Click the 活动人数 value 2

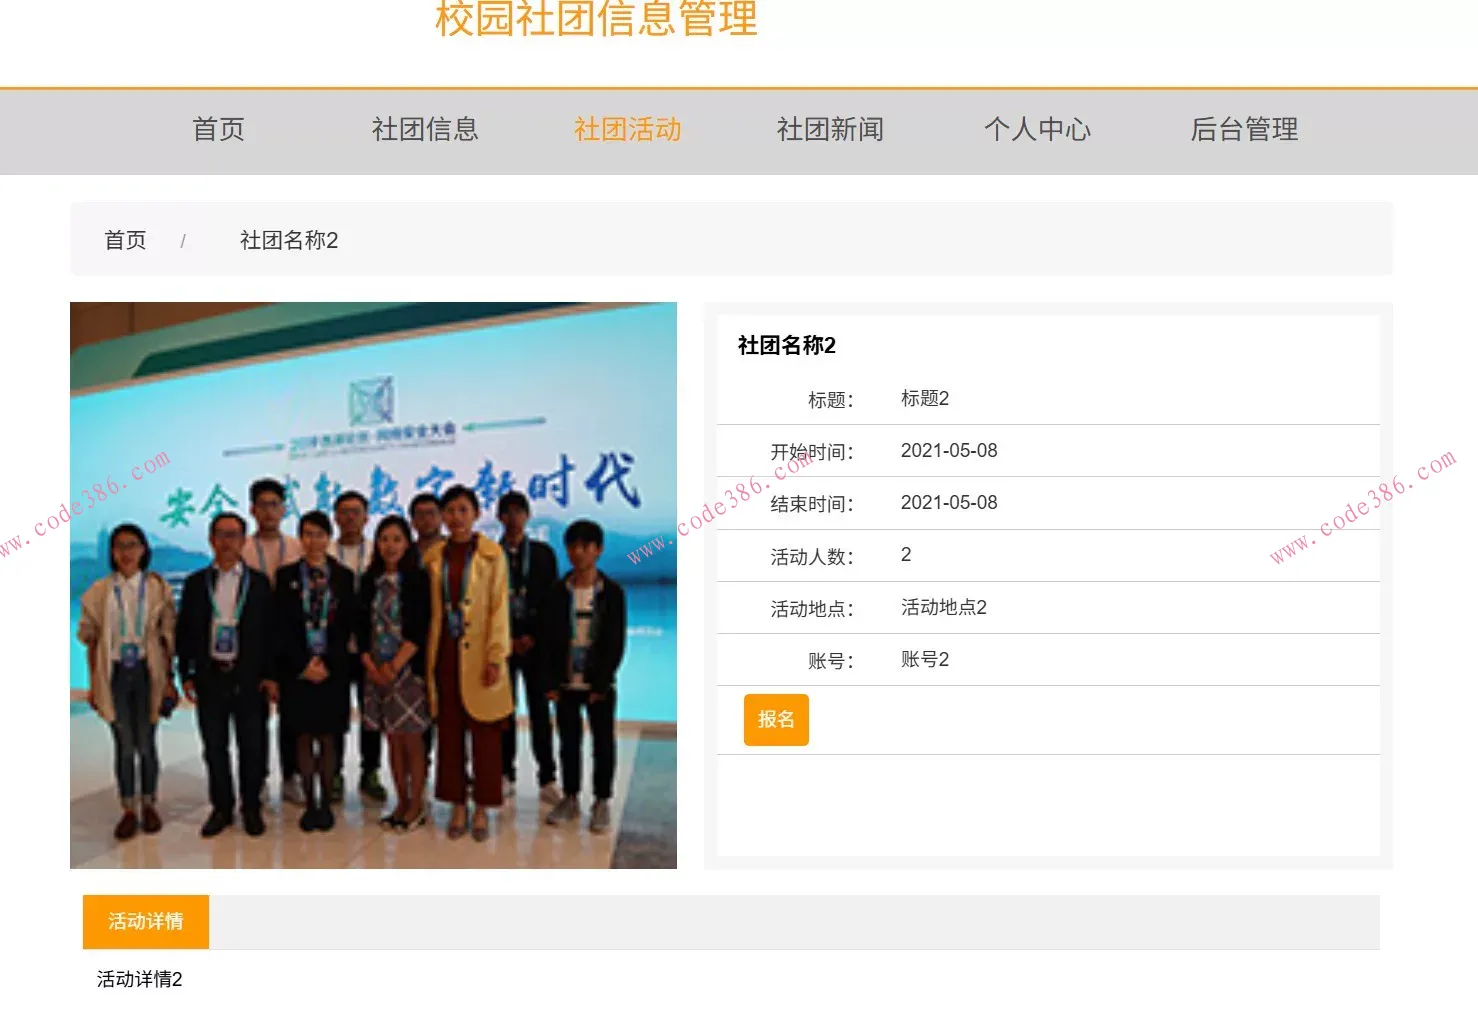point(906,555)
